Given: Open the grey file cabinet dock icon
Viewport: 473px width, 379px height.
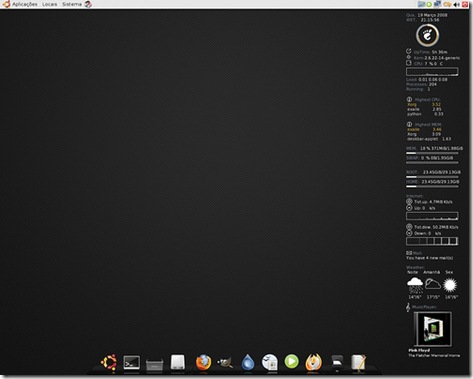Looking at the screenshot, I should click(x=155, y=364).
